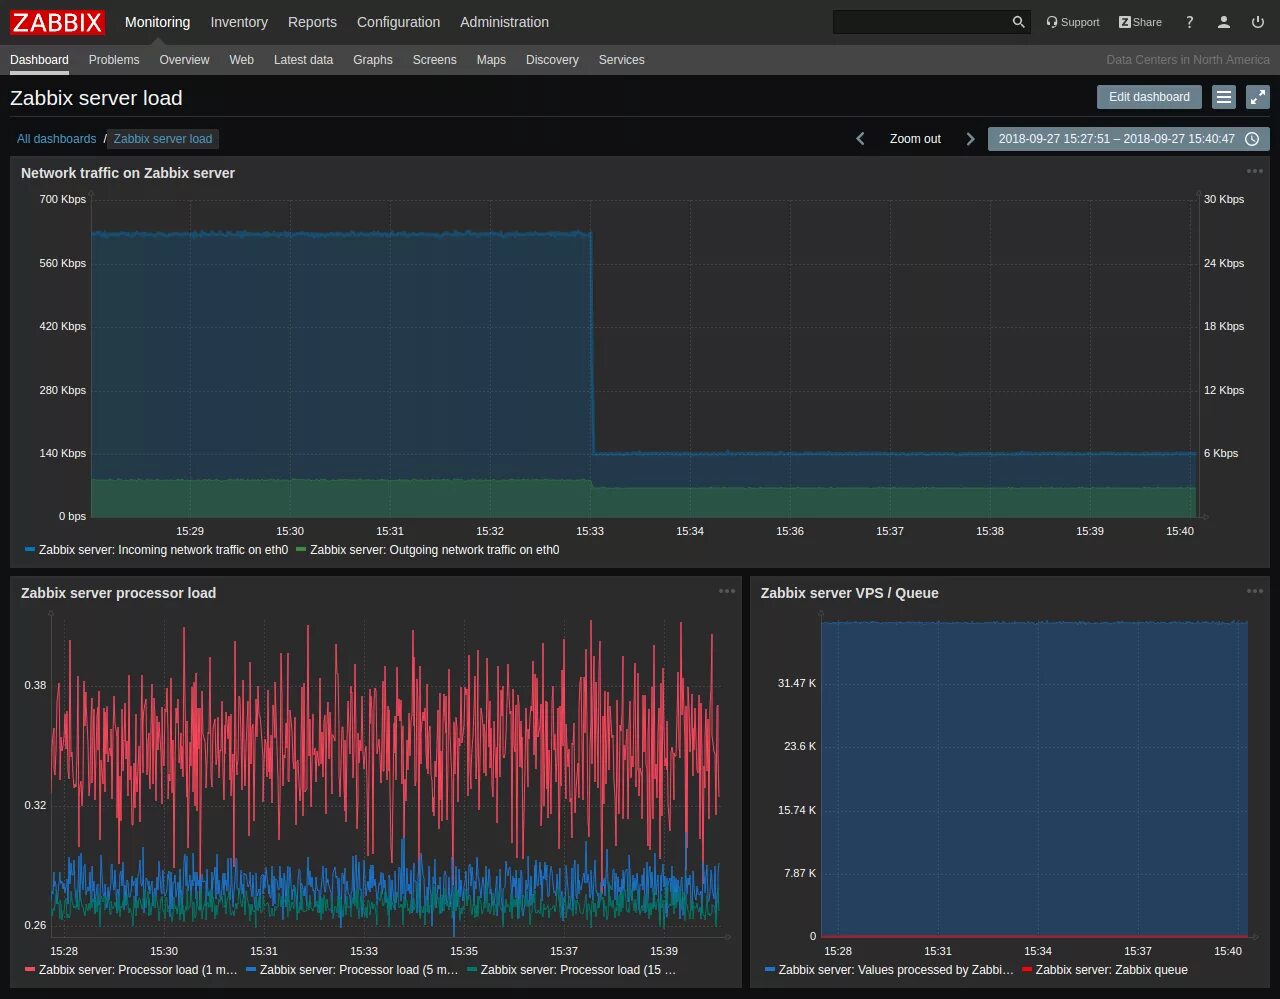Click Zabbix server load breadcrumb

click(x=163, y=139)
